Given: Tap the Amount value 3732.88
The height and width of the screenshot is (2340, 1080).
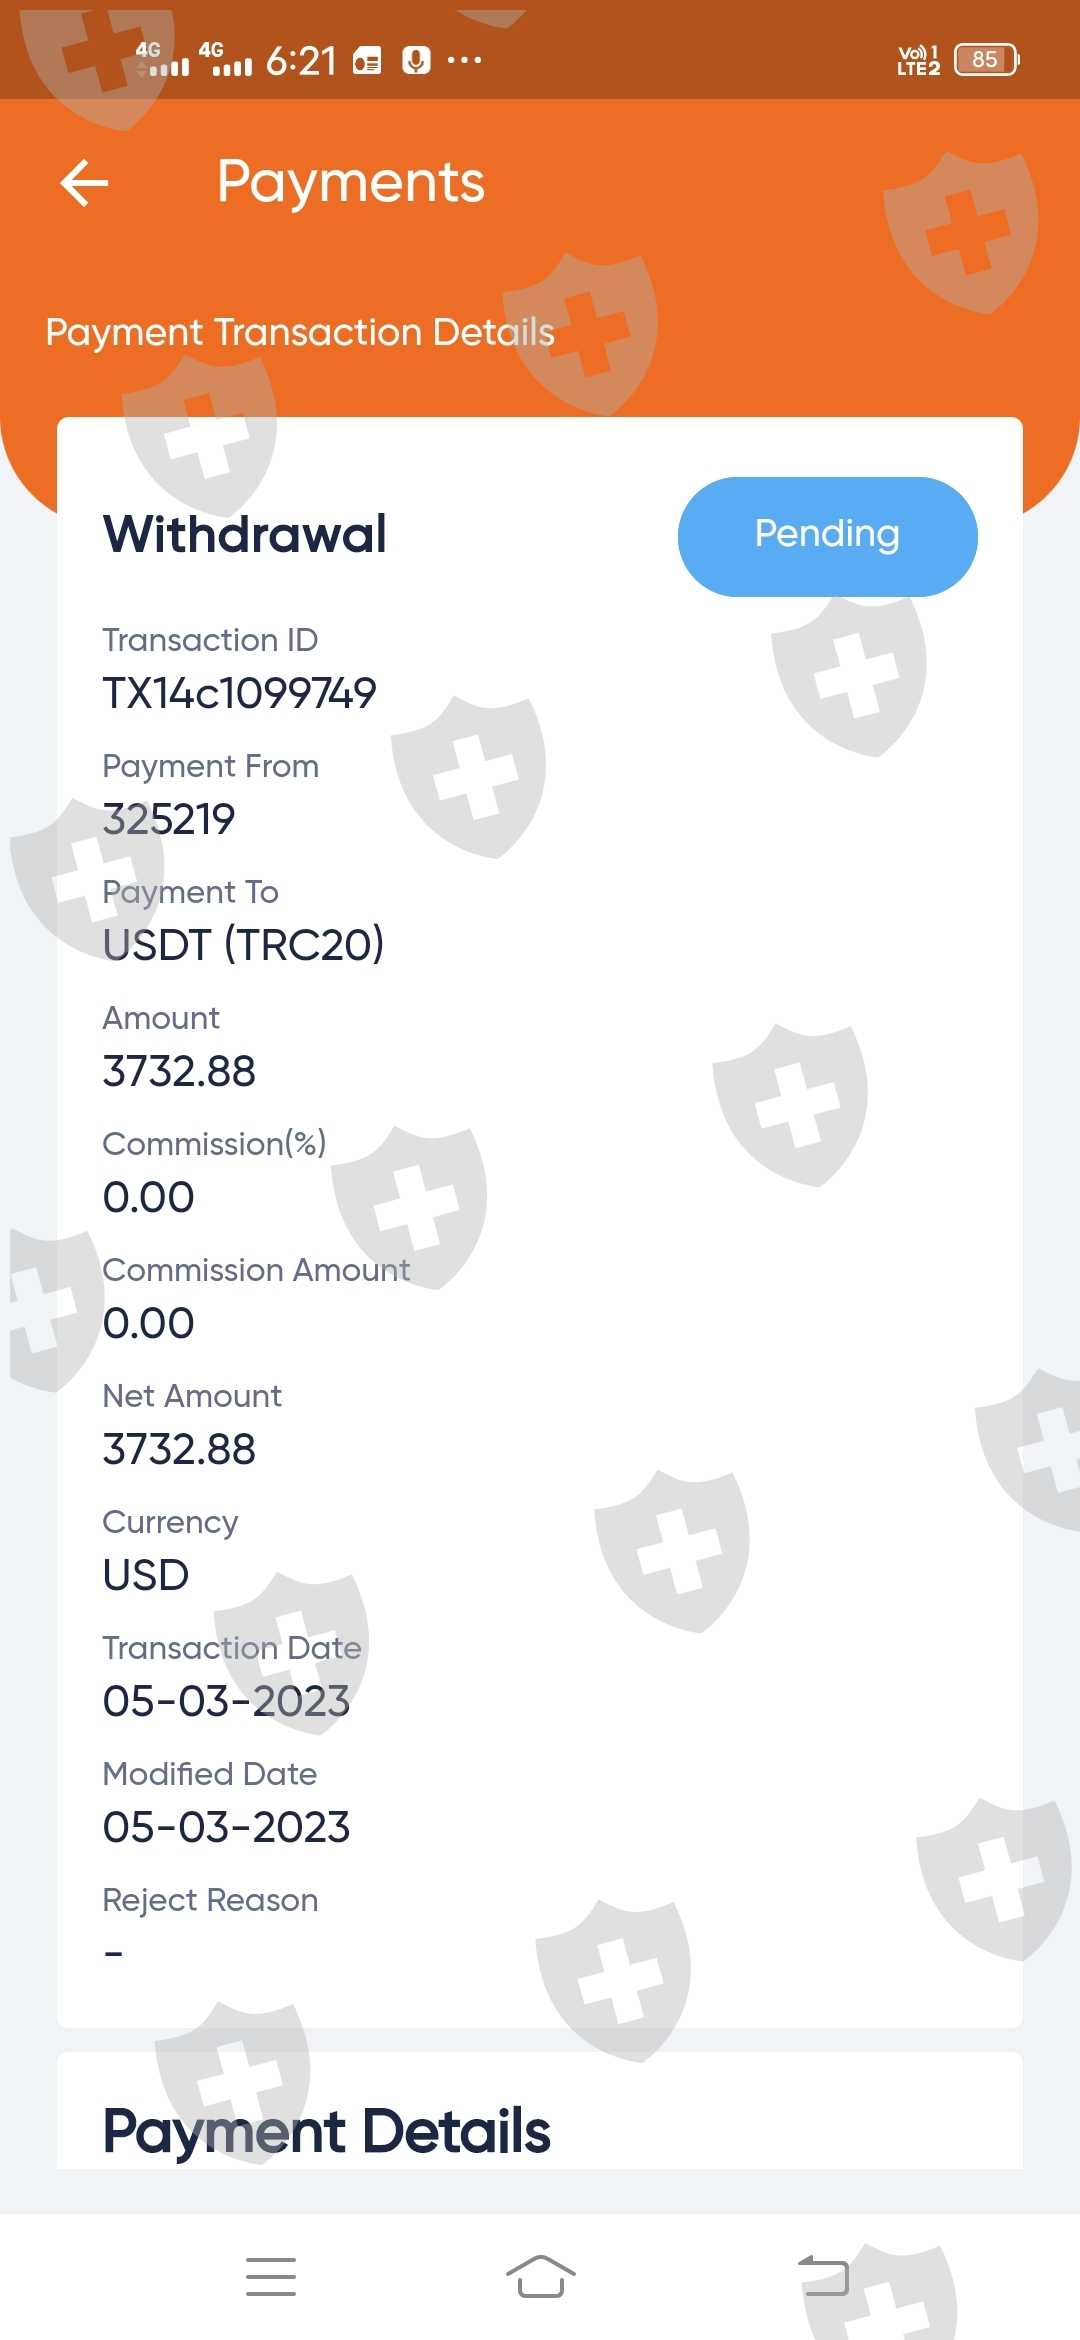Looking at the screenshot, I should pyautogui.click(x=179, y=1071).
